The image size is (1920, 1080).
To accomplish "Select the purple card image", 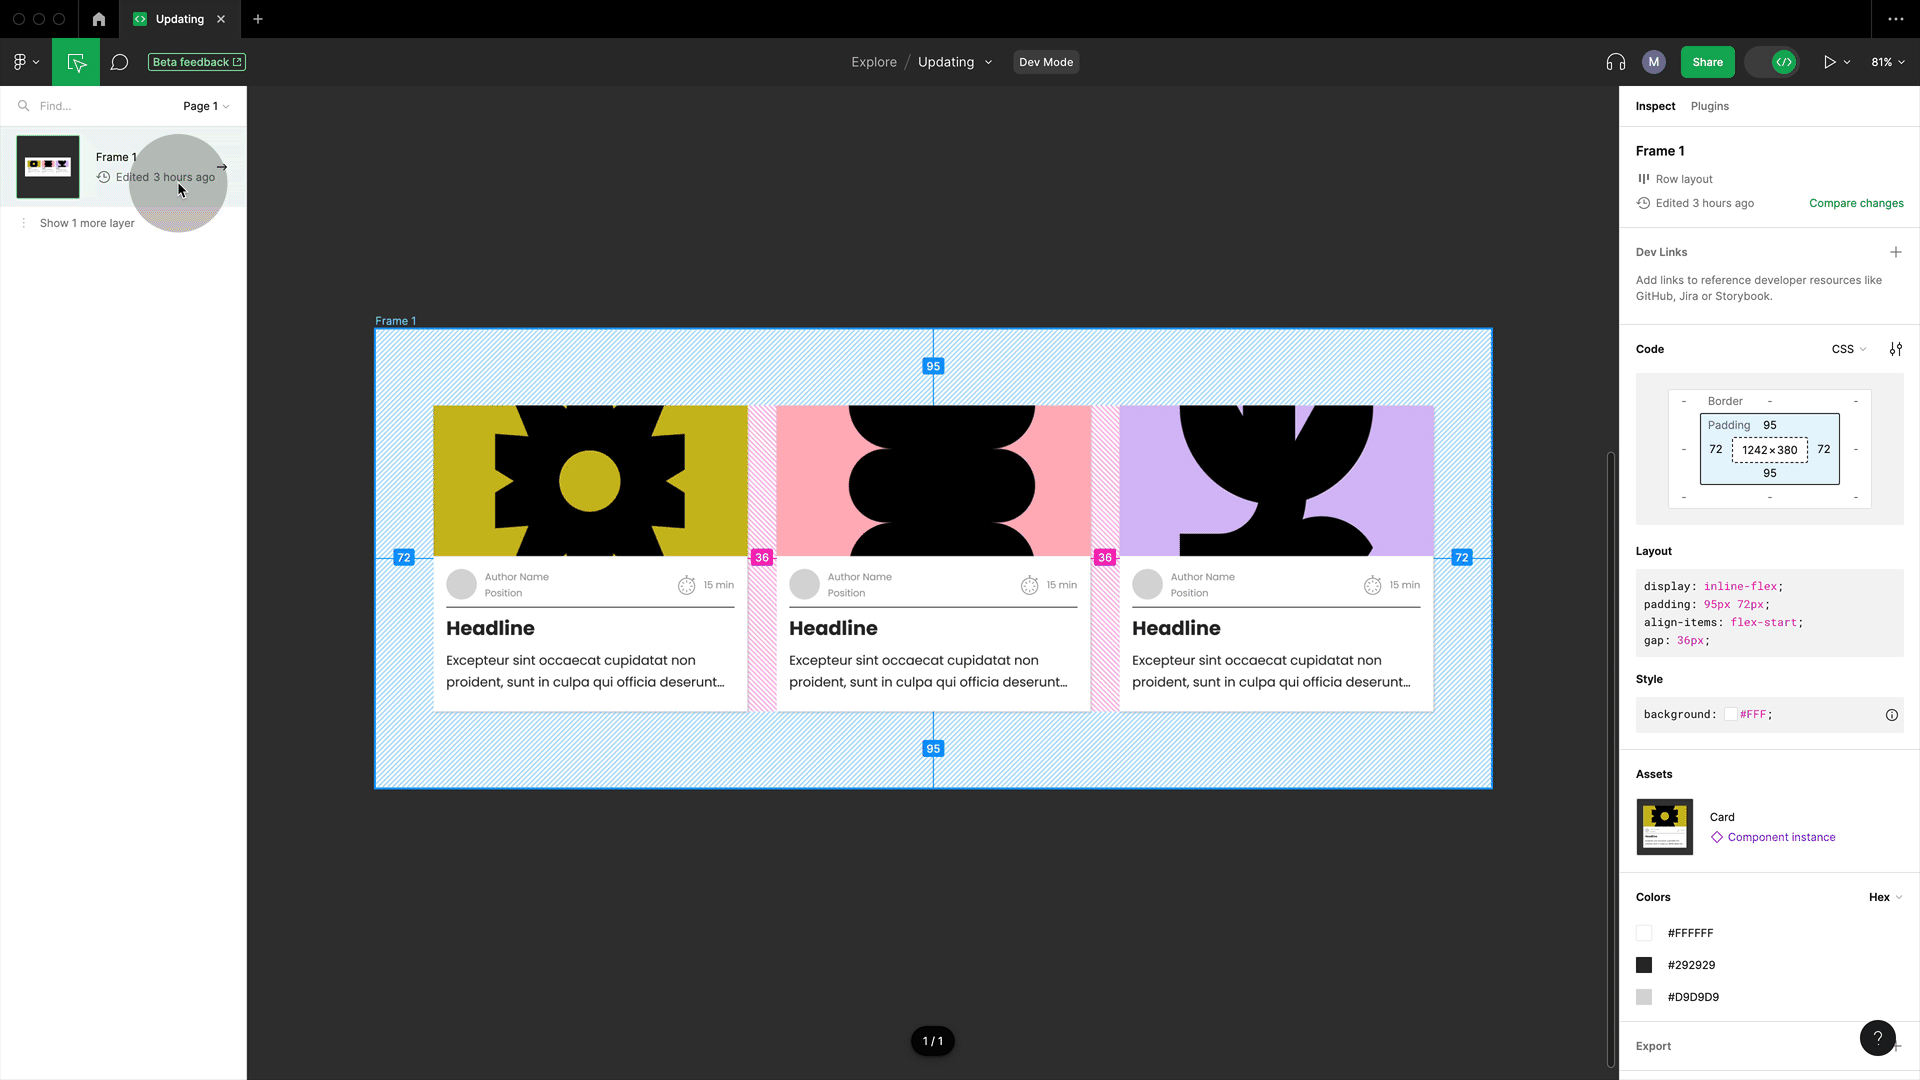I will pyautogui.click(x=1276, y=481).
